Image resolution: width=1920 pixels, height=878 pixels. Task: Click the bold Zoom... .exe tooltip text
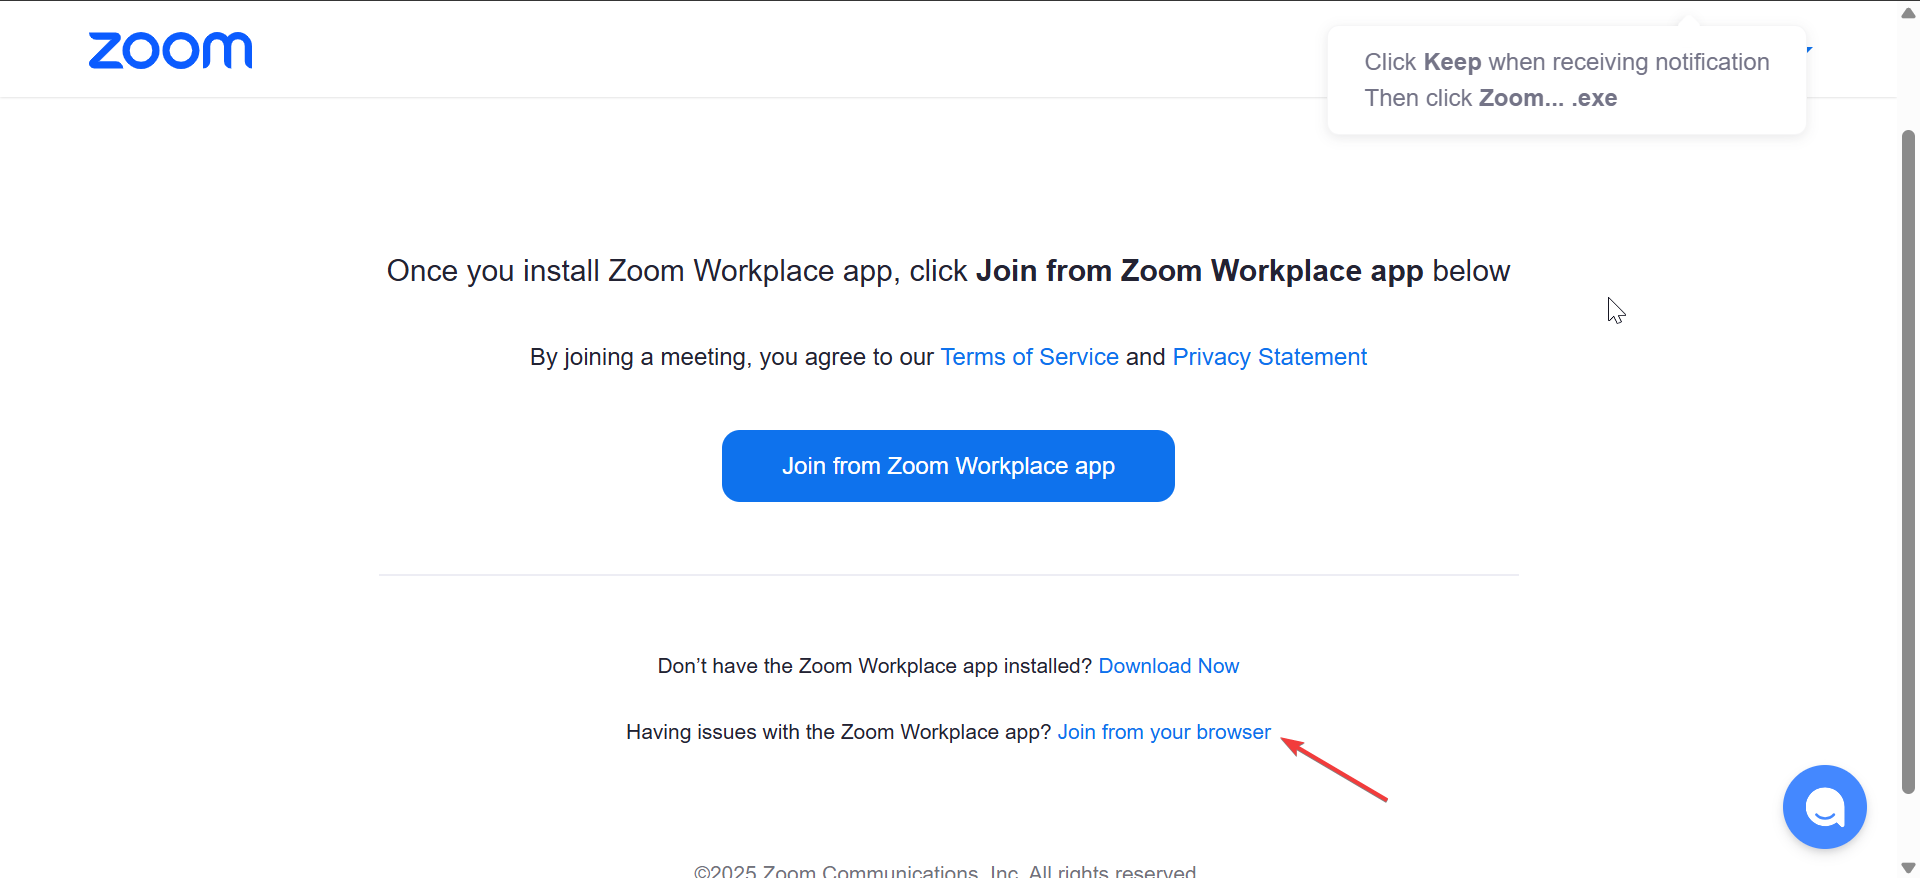[x=1547, y=98]
